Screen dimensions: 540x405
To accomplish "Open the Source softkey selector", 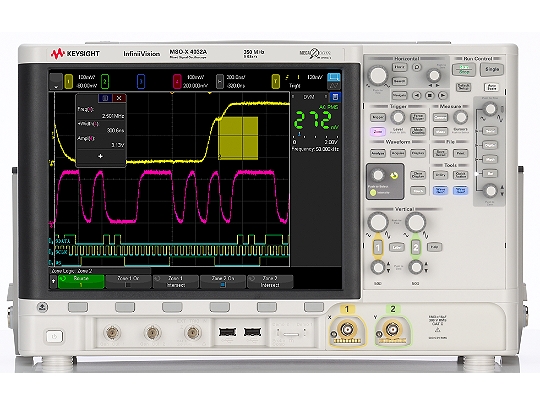I will click(81, 282).
